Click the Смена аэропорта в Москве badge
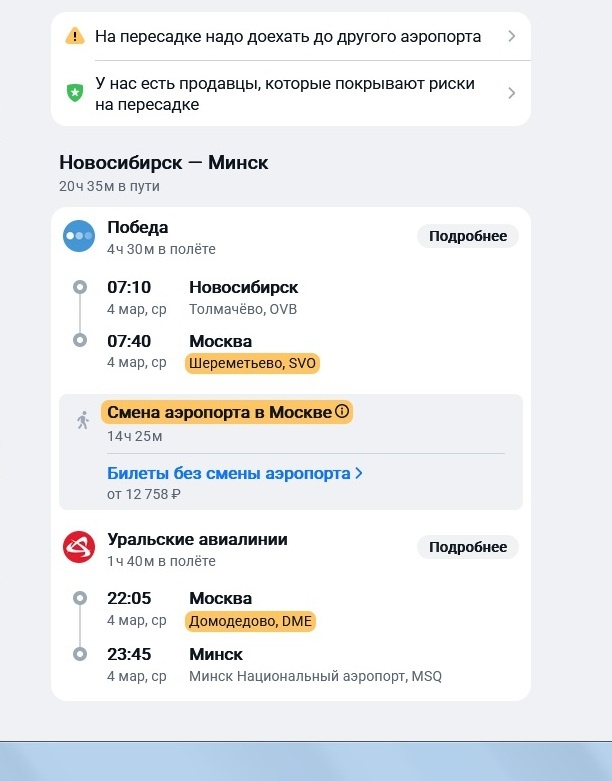612x781 pixels. pos(227,412)
